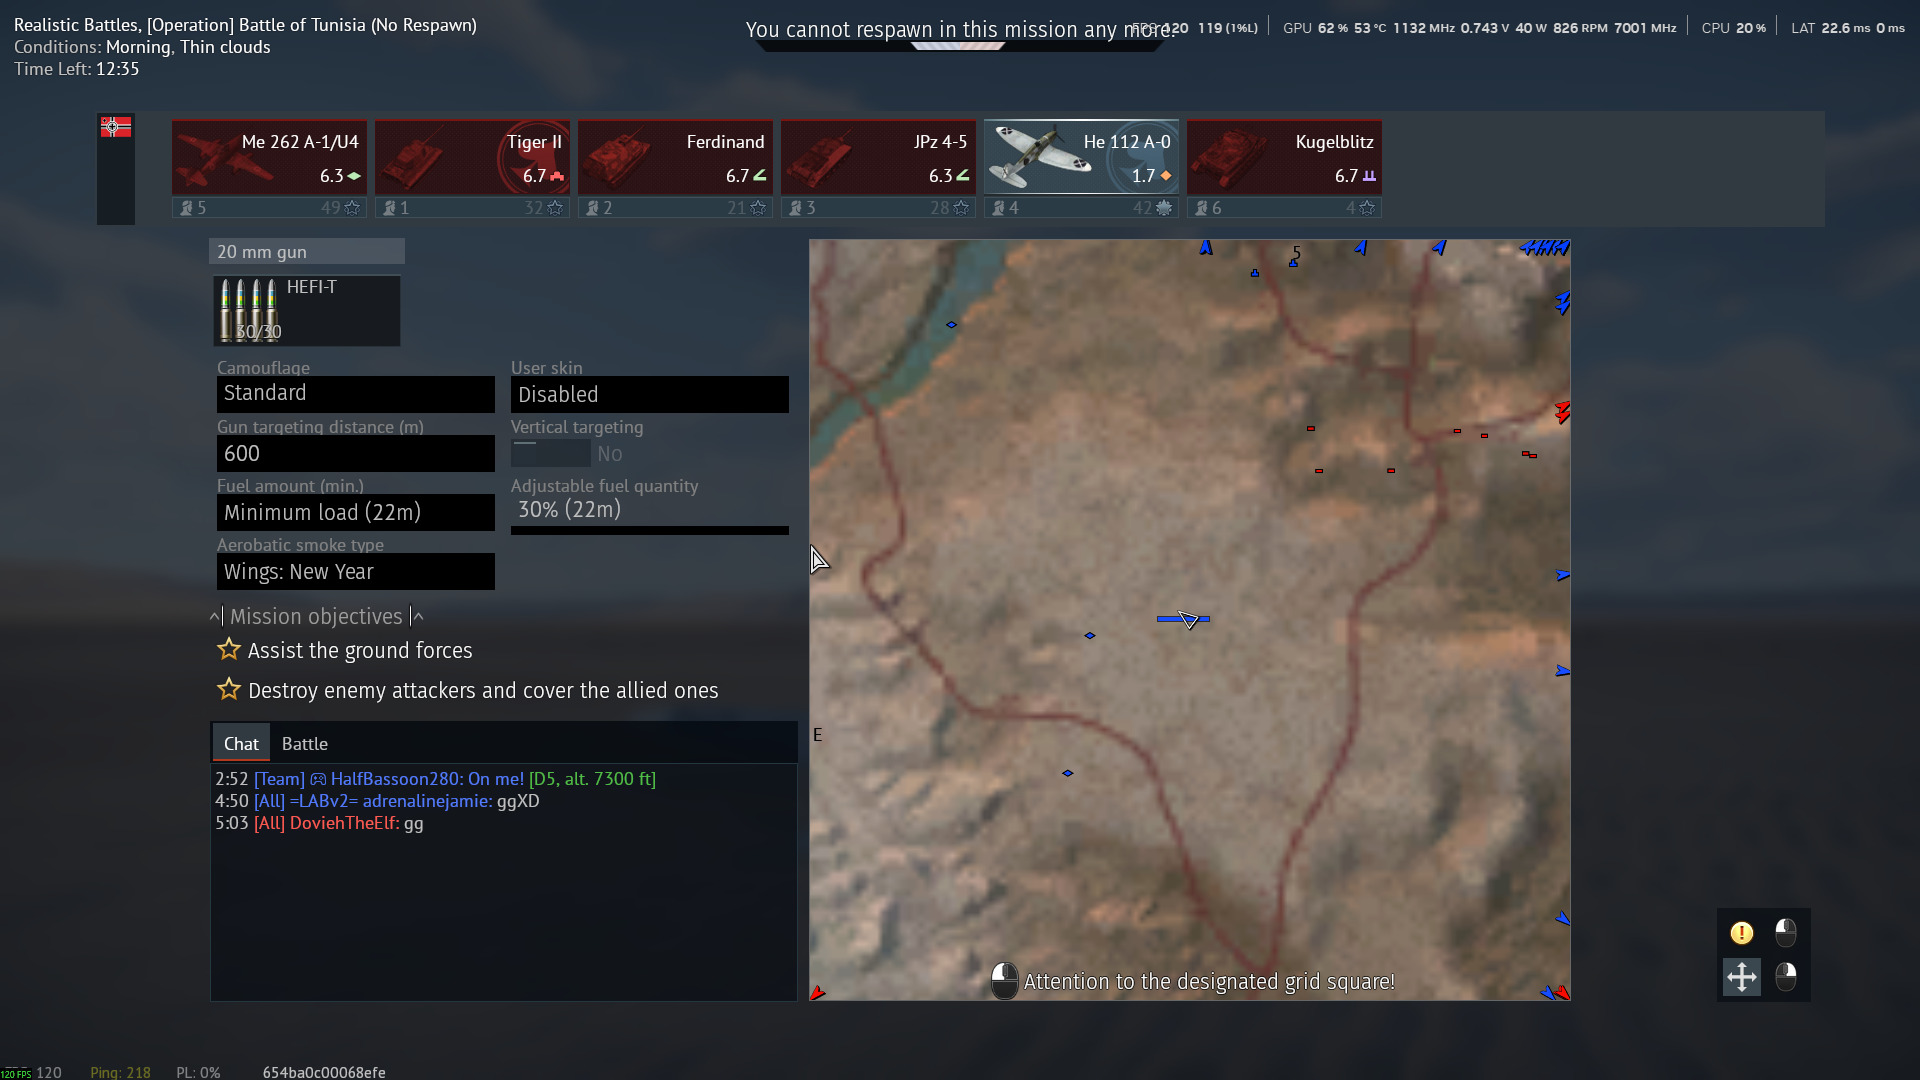Open the User skin Disabled dropdown
The image size is (1920, 1080).
coord(649,395)
